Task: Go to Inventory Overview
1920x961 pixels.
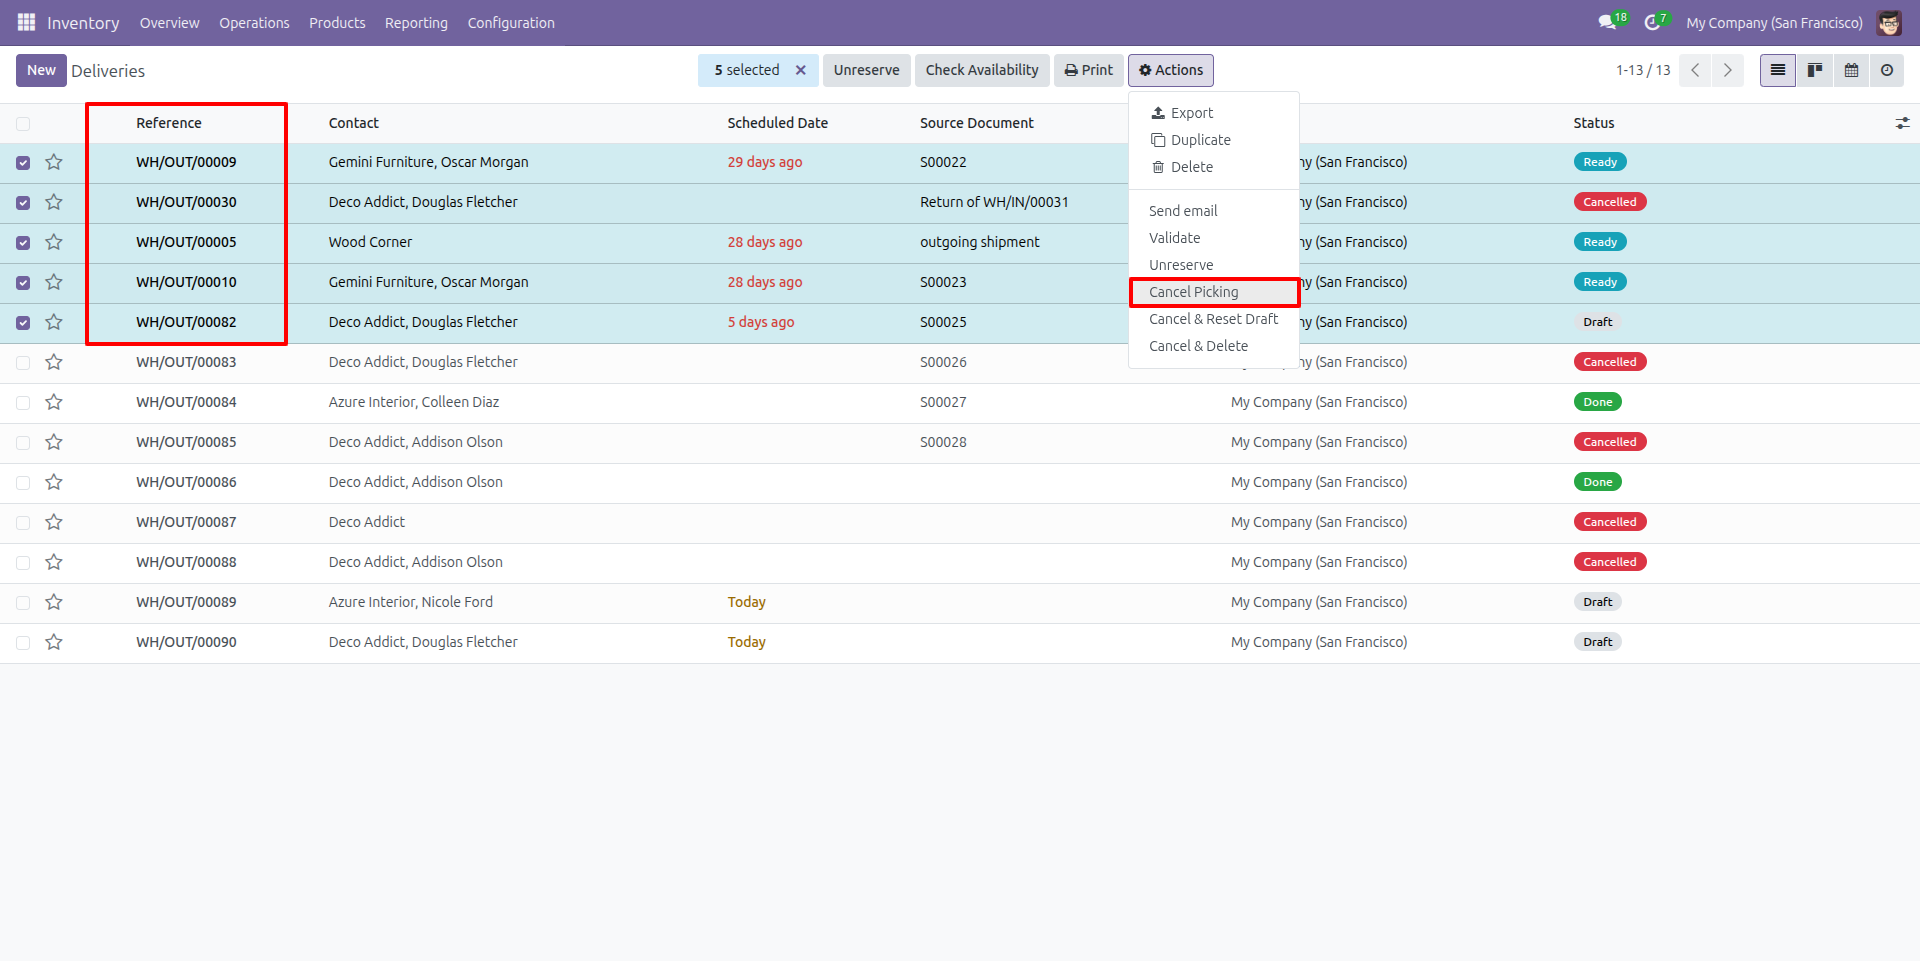Action: click(169, 22)
